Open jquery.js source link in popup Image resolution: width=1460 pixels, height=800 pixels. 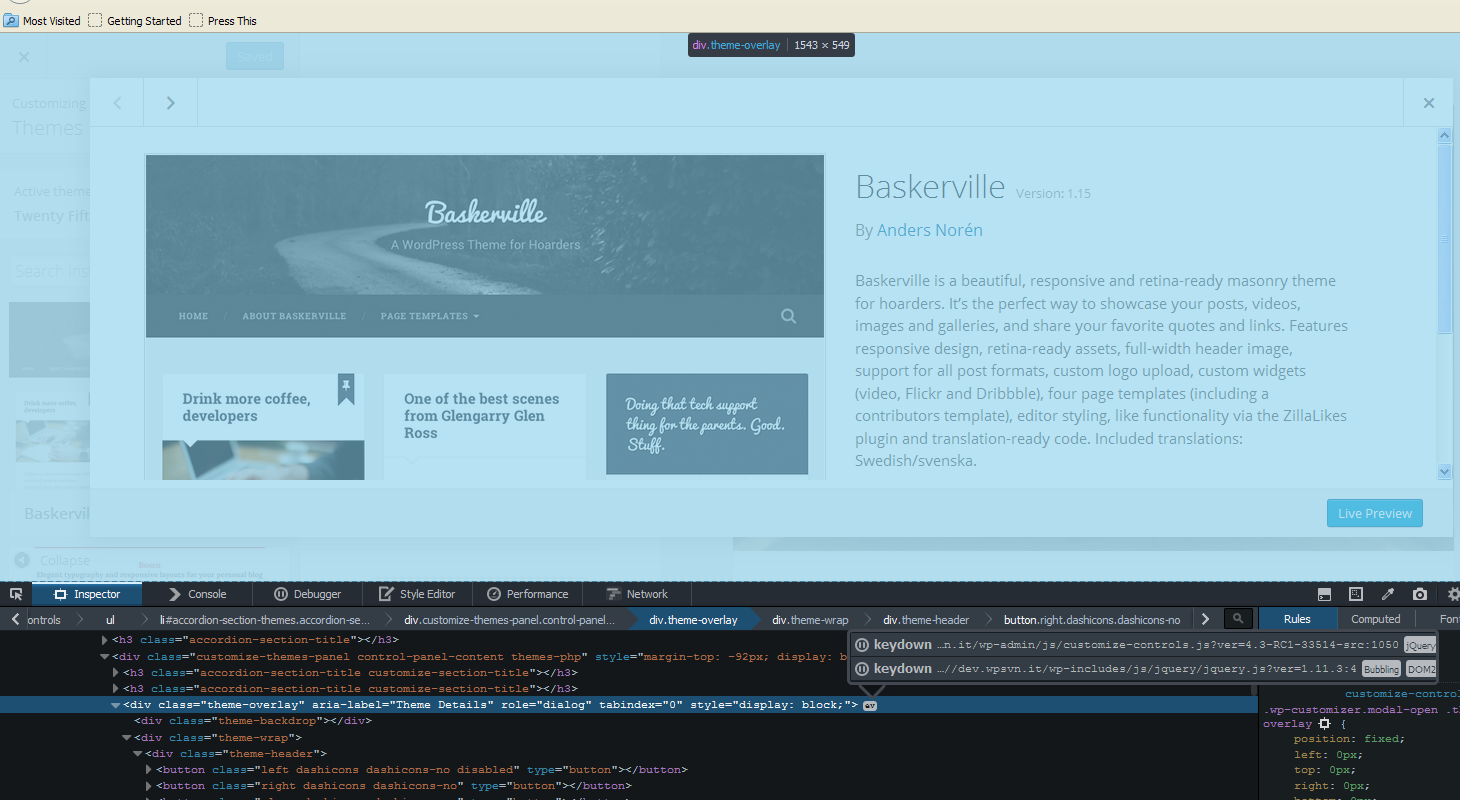pyautogui.click(x=1147, y=669)
